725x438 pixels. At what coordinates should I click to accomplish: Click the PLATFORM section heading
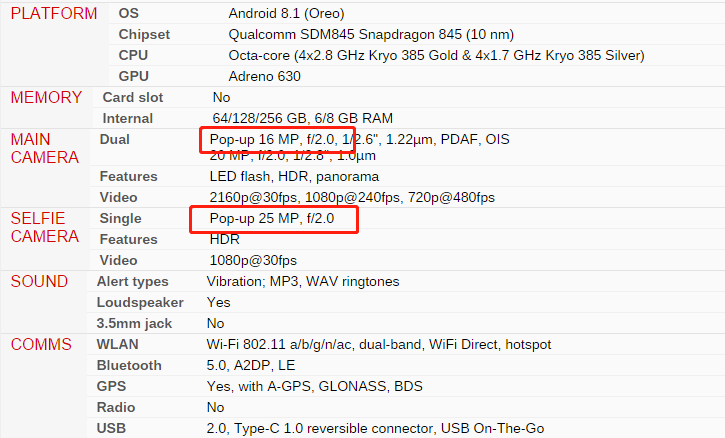54,14
